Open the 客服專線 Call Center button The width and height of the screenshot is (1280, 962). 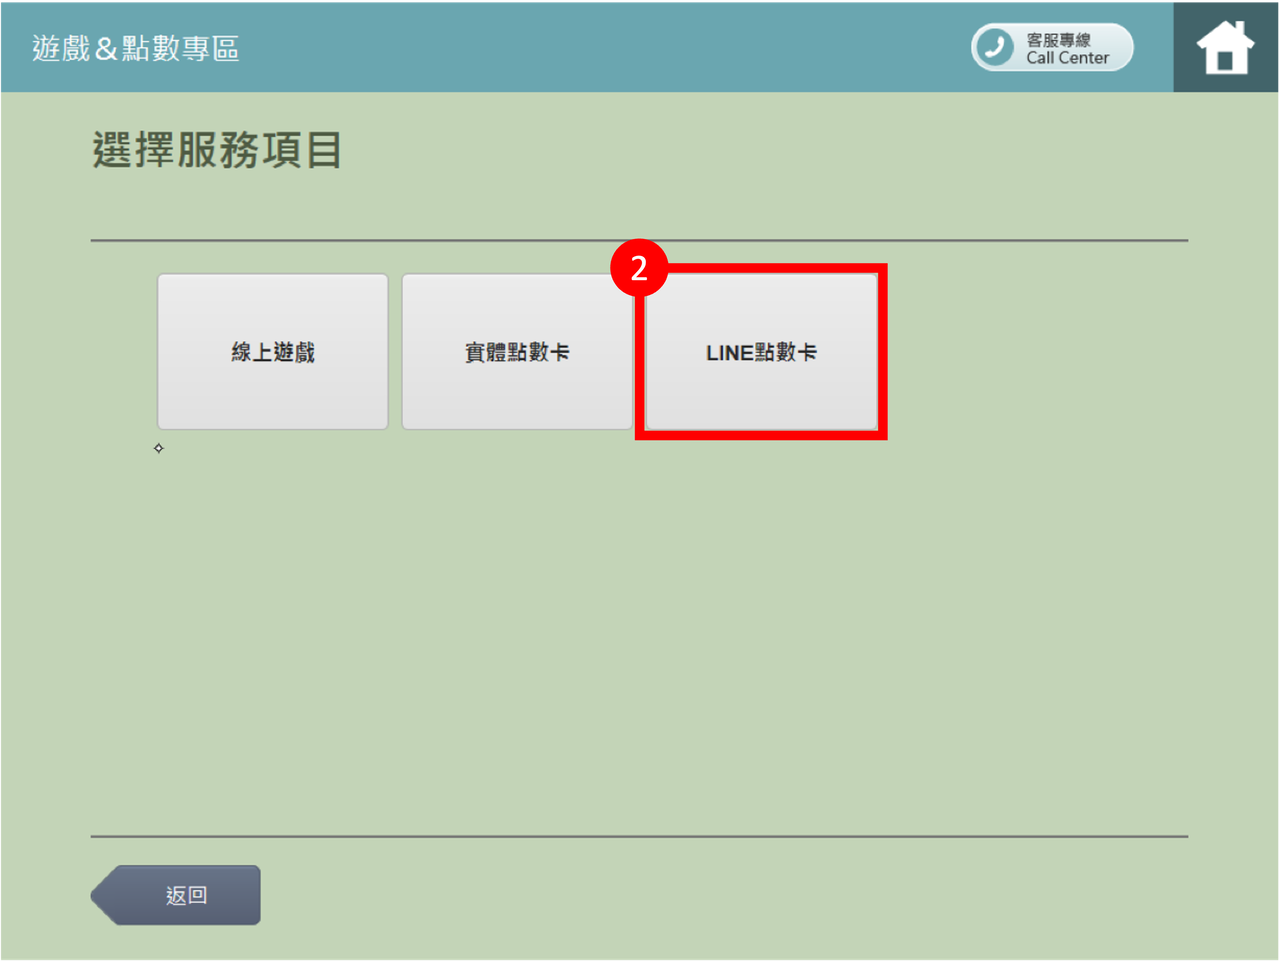click(1052, 47)
